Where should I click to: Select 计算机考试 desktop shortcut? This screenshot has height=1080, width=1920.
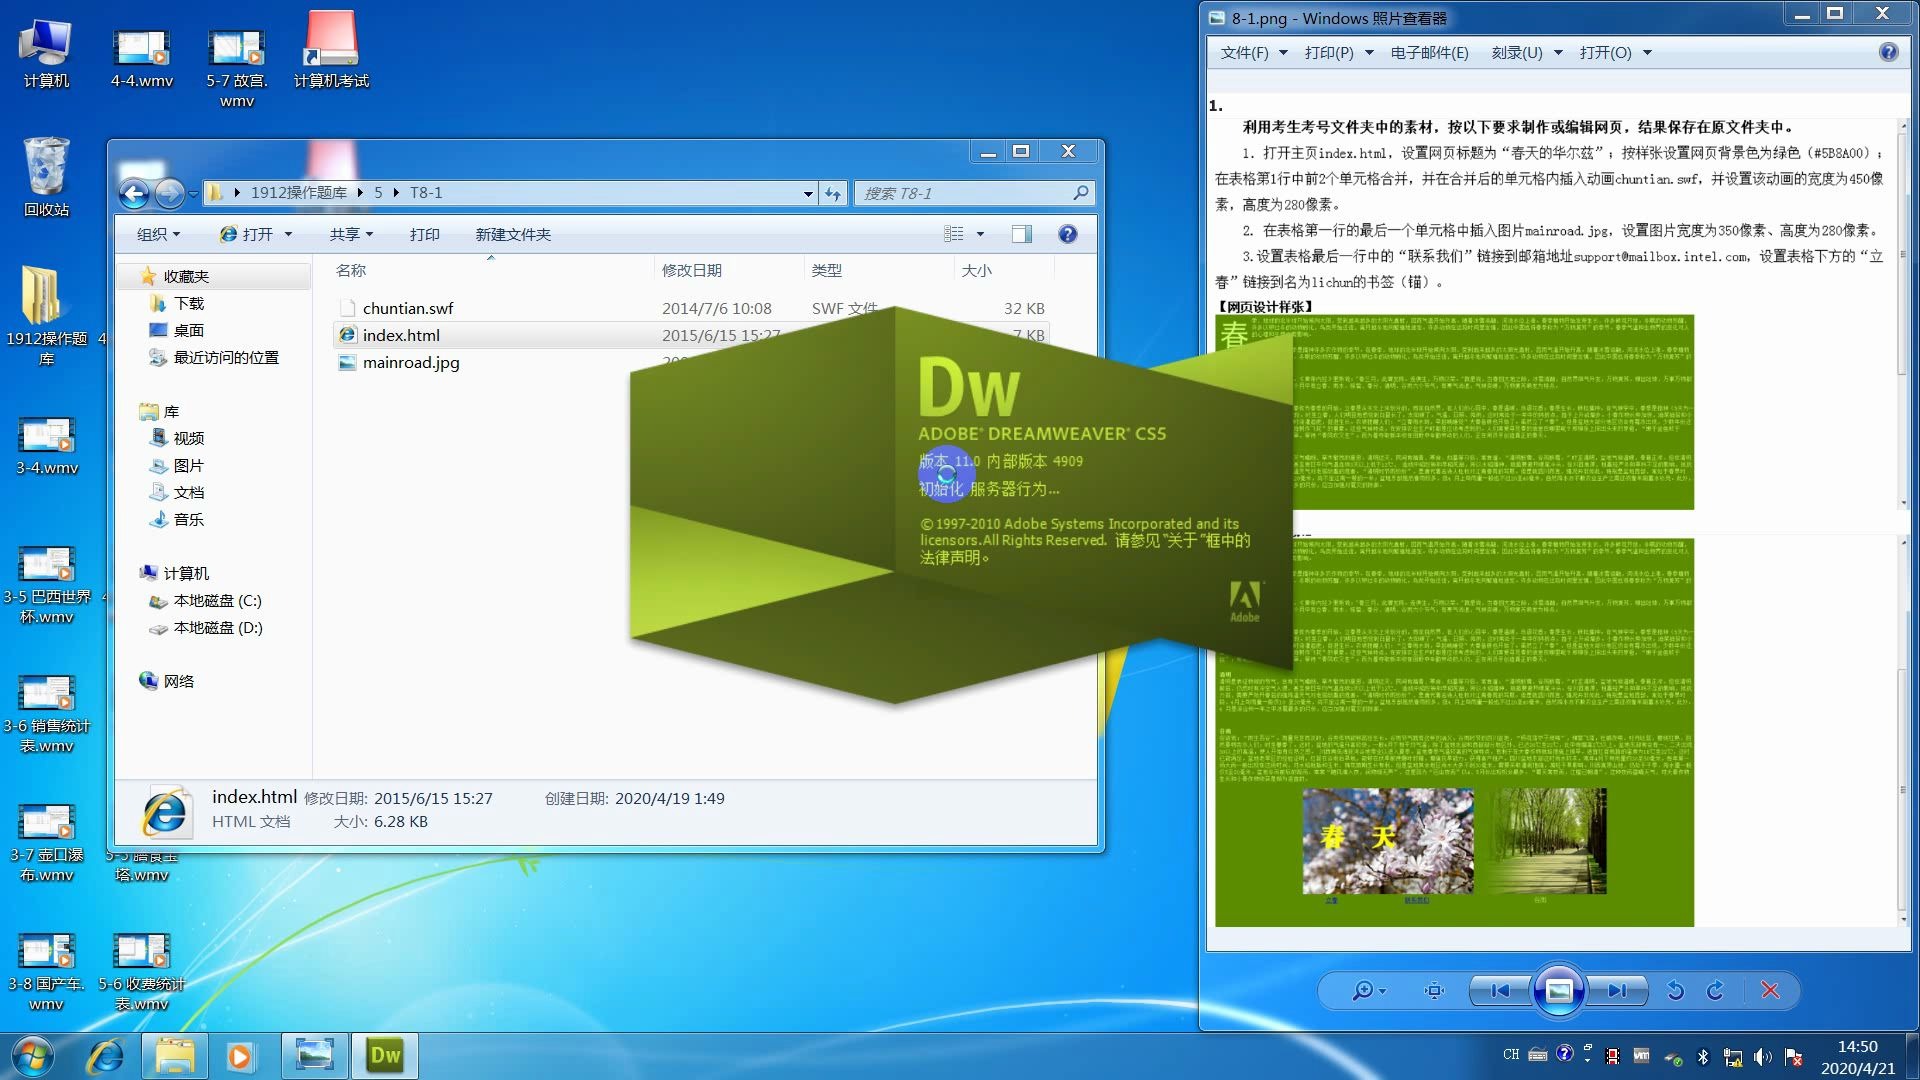331,49
